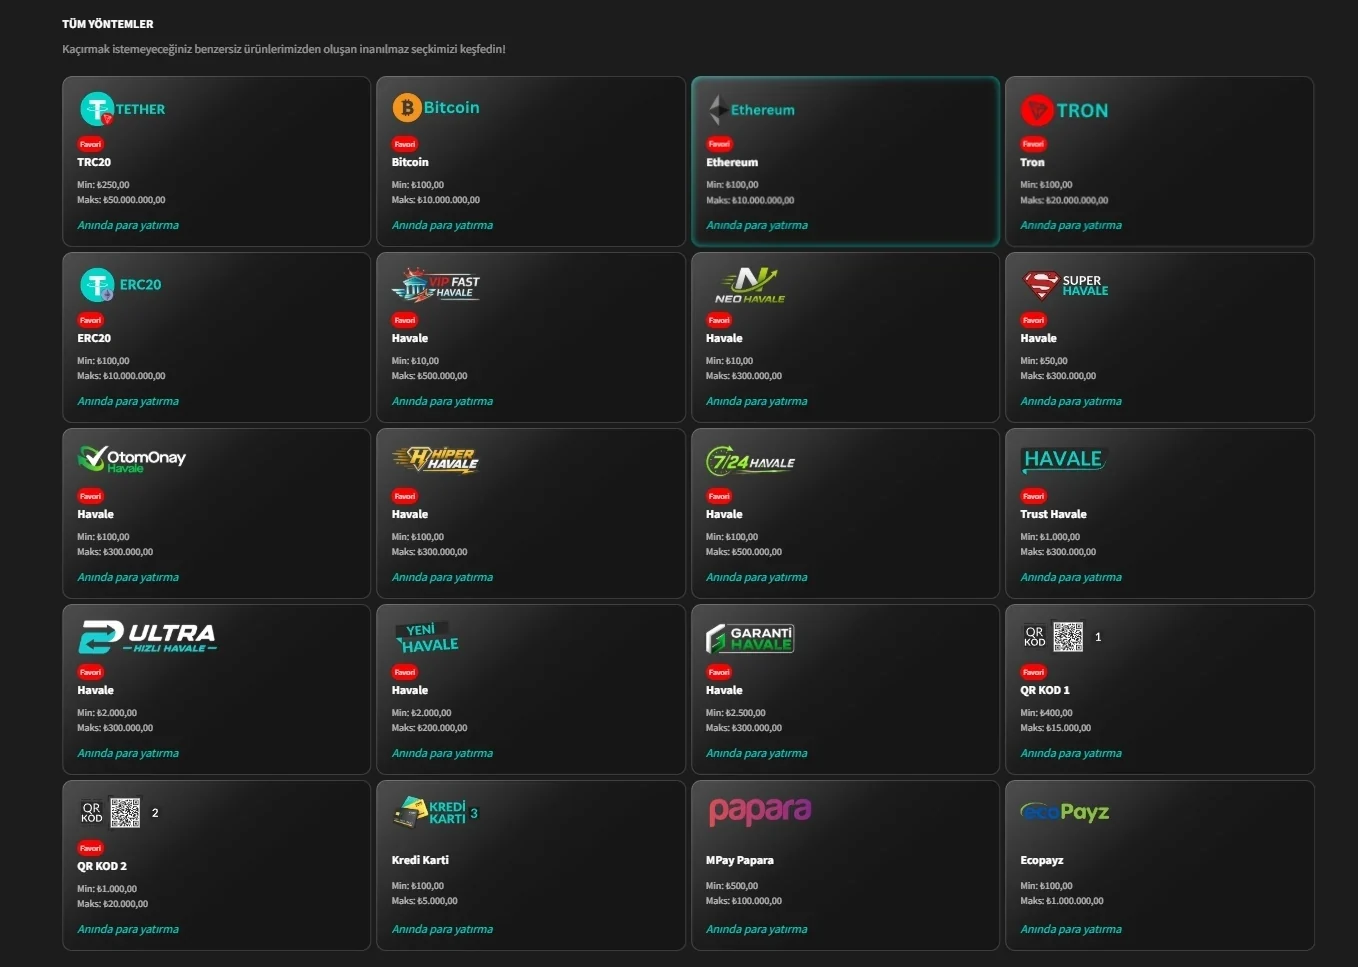Viewport: 1358px width, 967px height.
Task: Click the Tether TRC20 logo
Action: 122,109
